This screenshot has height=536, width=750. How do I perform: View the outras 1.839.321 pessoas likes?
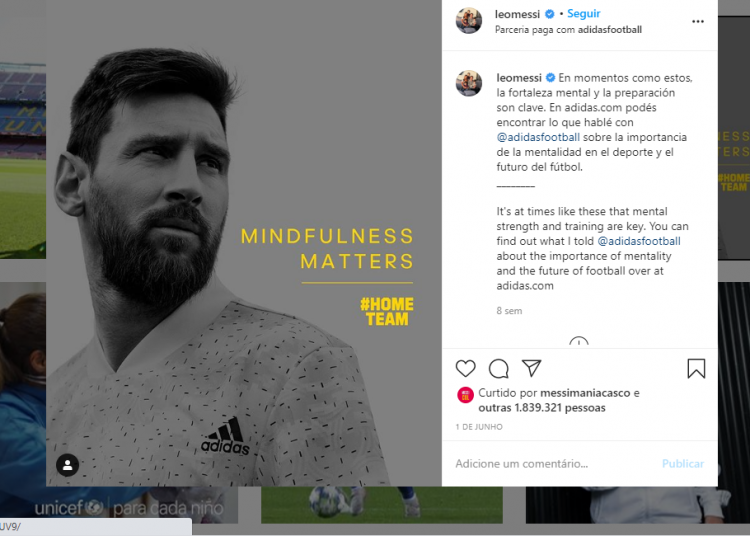542,408
